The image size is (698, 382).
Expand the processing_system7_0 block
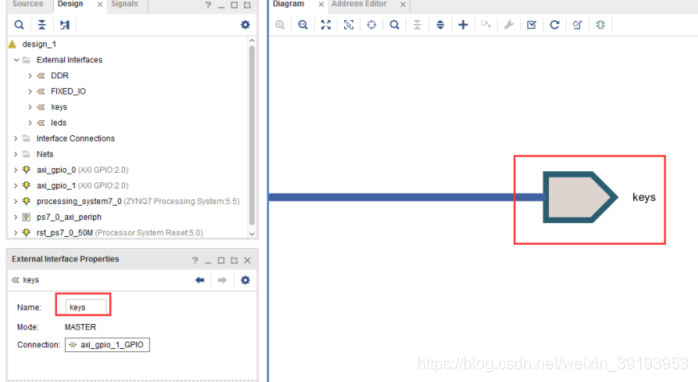tap(16, 201)
